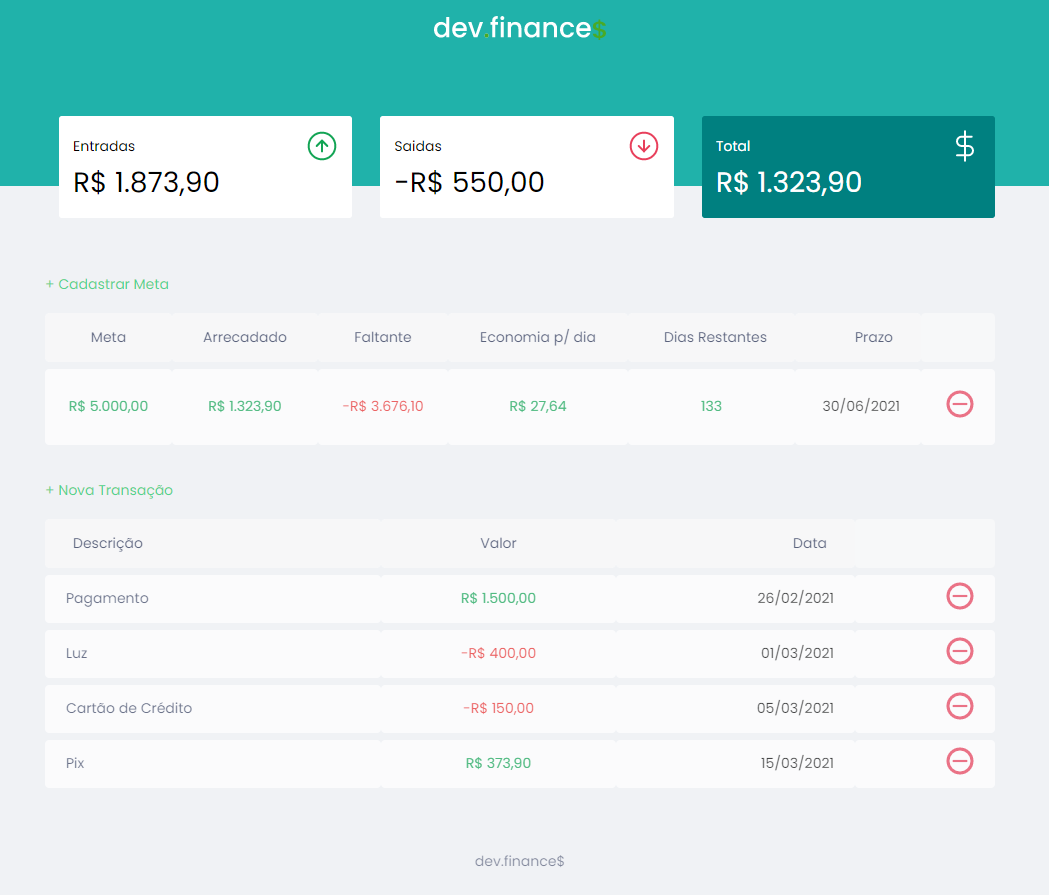The image size is (1049, 895).
Task: Delete the Pagamento transaction via its minus icon
Action: pyautogui.click(x=959, y=596)
